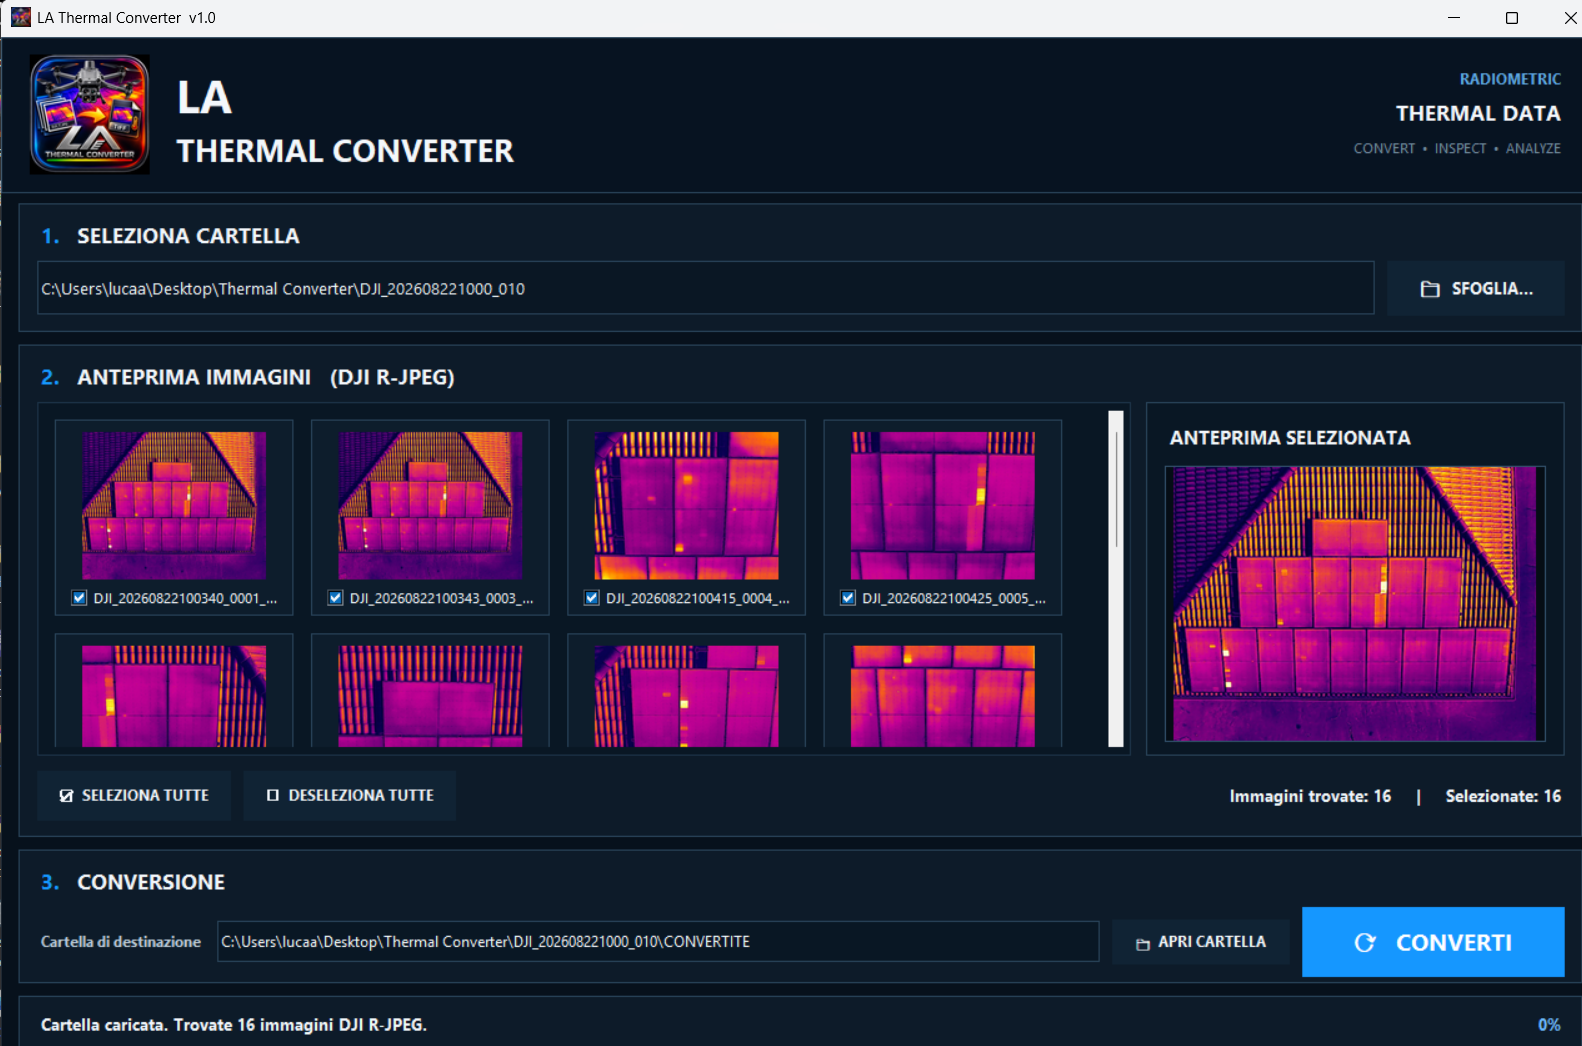Viewport: 1582px width, 1046px height.
Task: Toggle checkbox for DJI_20260822100425_0005
Action: (x=848, y=598)
